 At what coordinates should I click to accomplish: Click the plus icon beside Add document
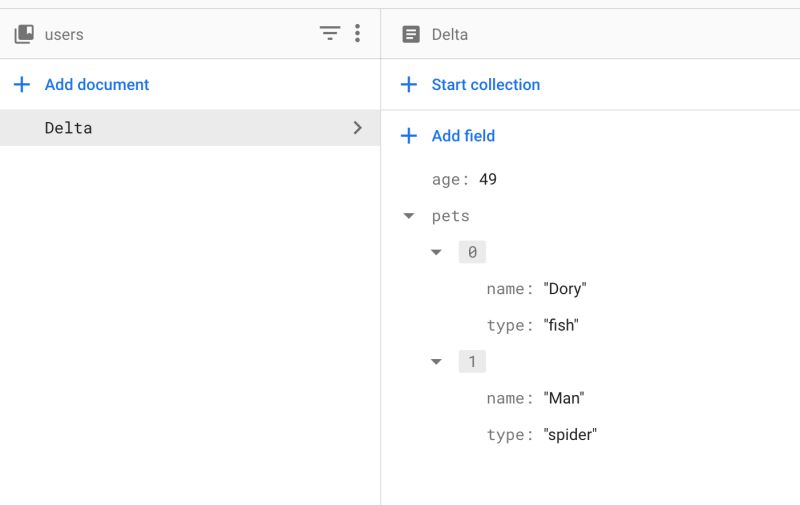(x=22, y=85)
